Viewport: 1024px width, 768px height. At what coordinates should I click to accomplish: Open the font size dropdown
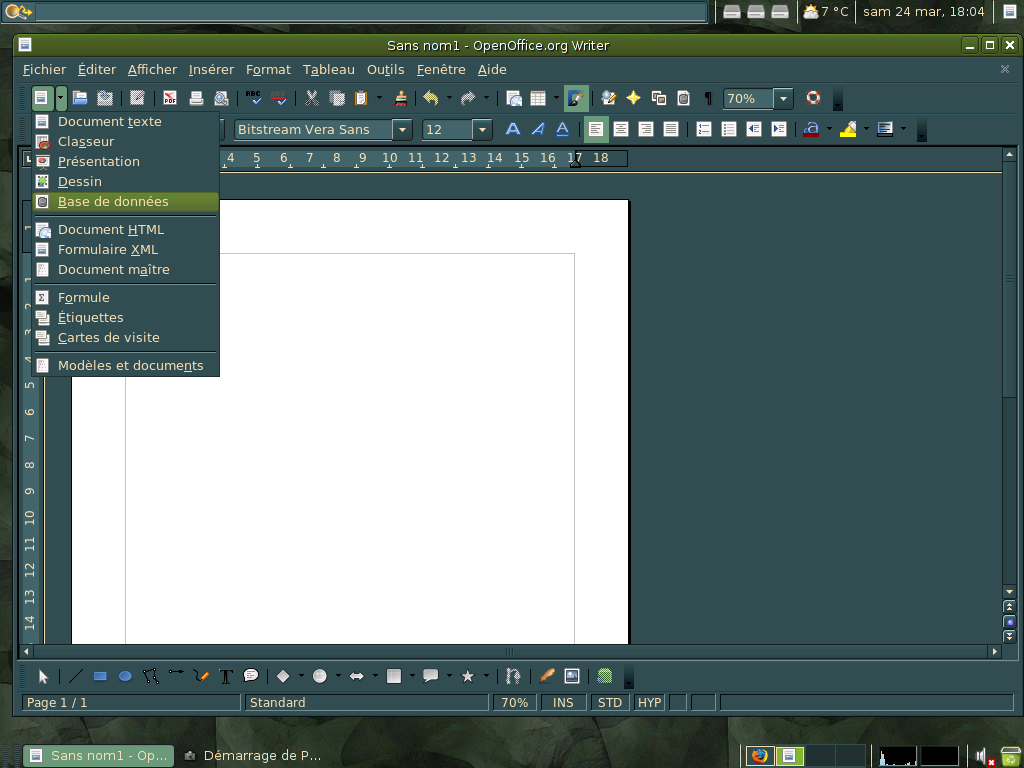click(482, 129)
